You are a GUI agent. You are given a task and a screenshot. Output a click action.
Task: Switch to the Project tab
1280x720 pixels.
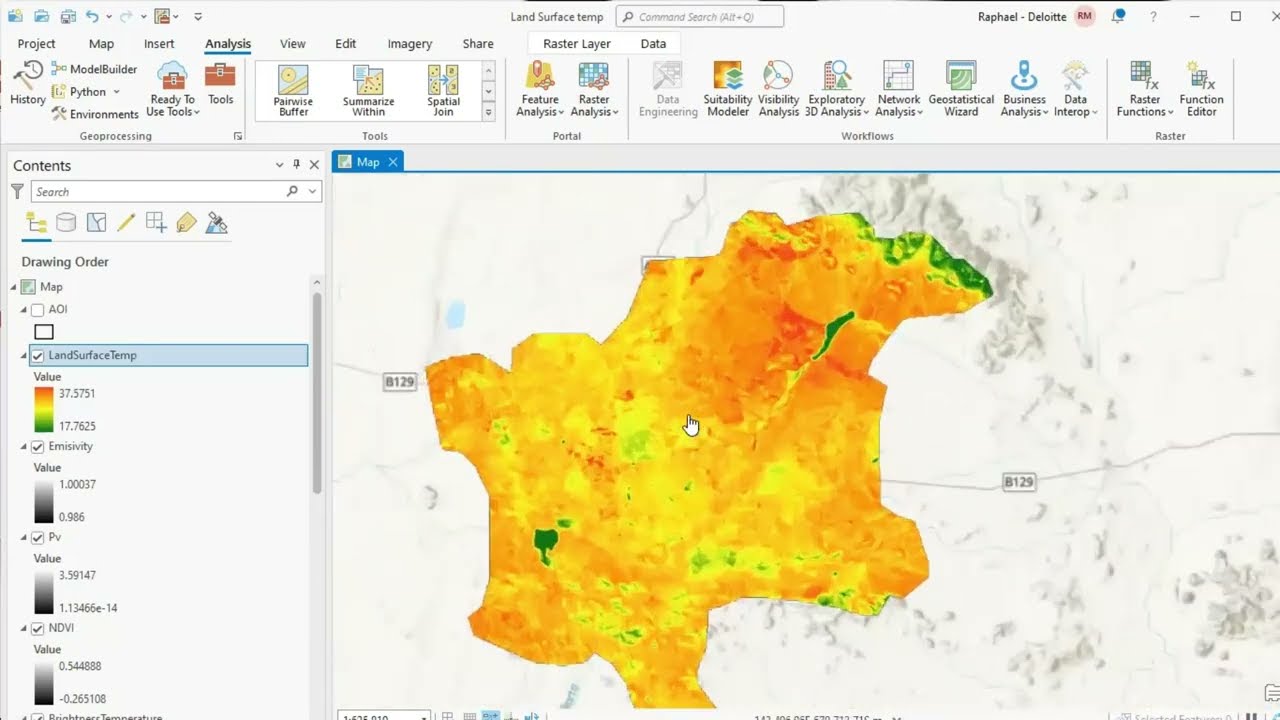coord(37,44)
